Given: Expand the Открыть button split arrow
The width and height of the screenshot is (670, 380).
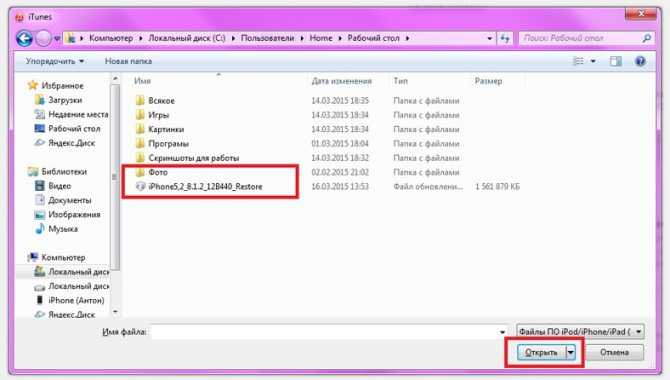Looking at the screenshot, I should coord(570,353).
